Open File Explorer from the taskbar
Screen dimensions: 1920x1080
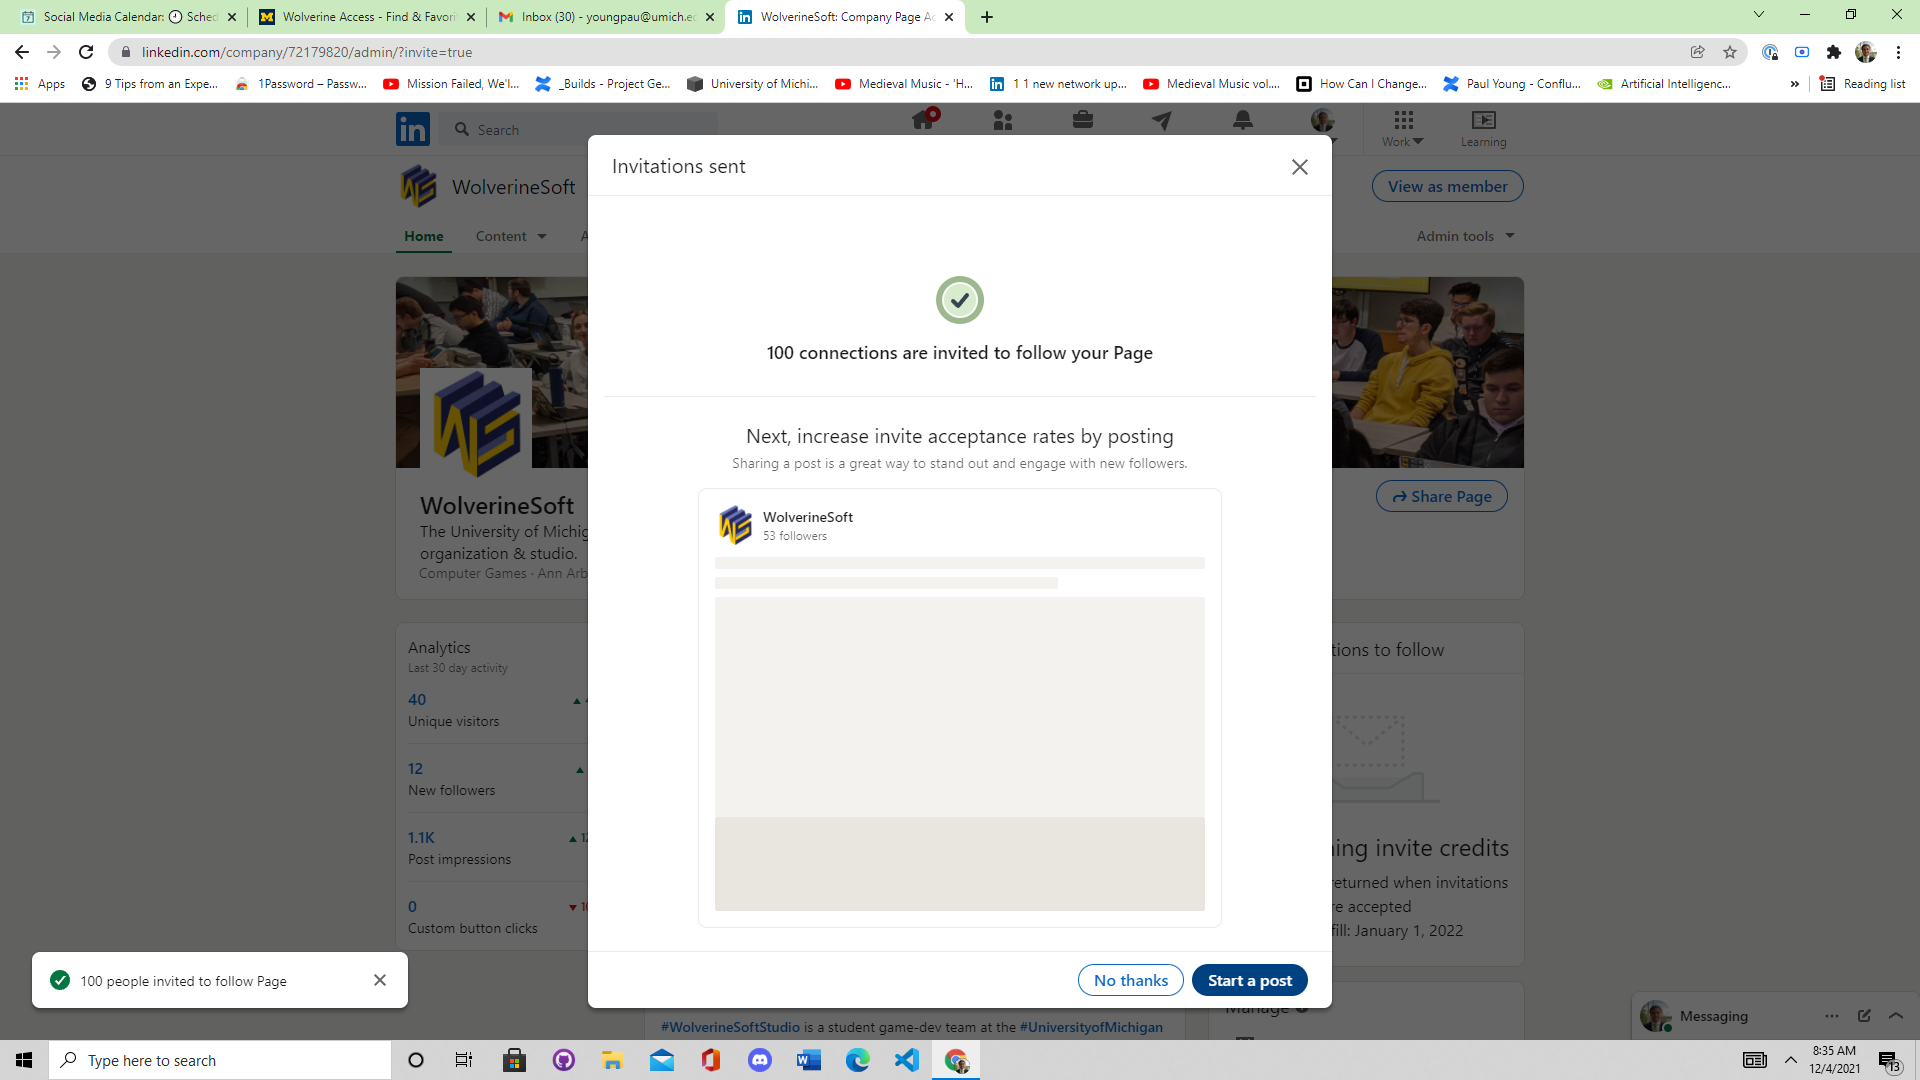click(x=612, y=1060)
